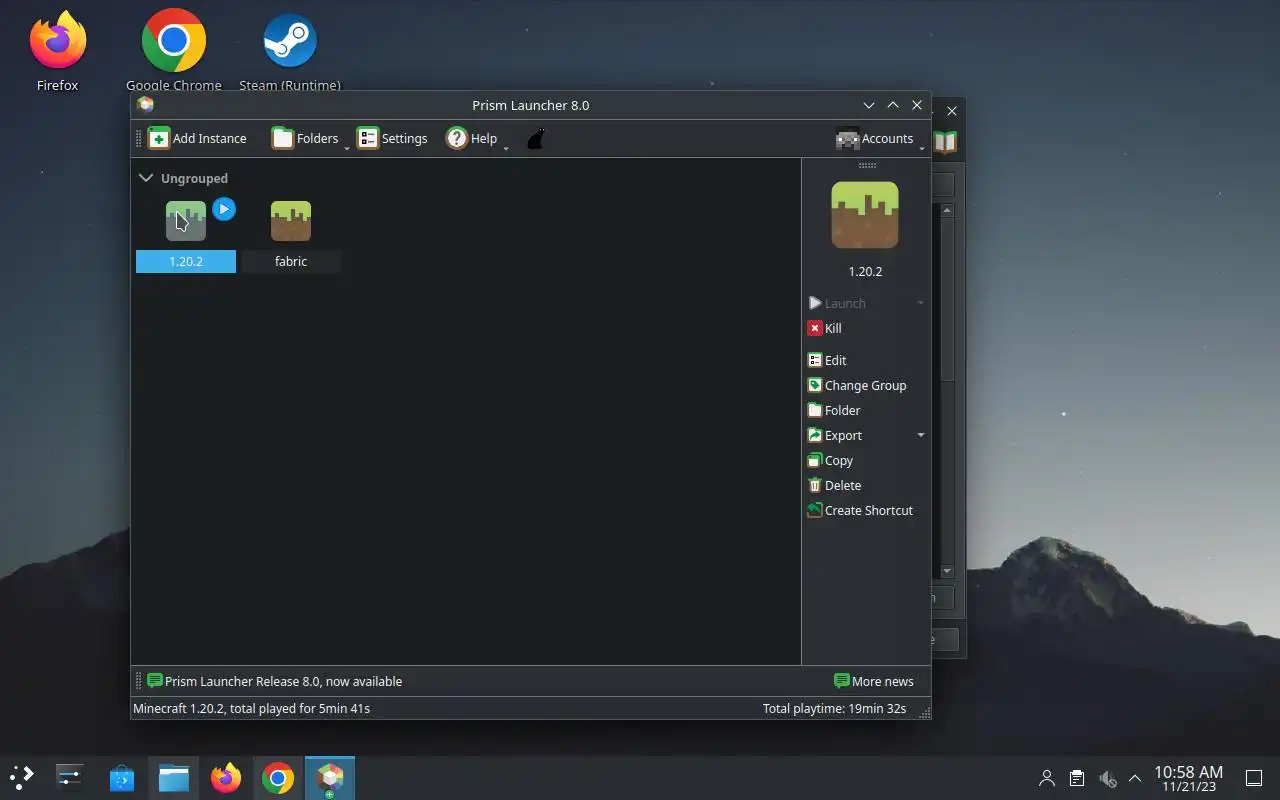Click the Prism Launcher title bar icon
This screenshot has height=800, width=1280.
click(x=146, y=105)
